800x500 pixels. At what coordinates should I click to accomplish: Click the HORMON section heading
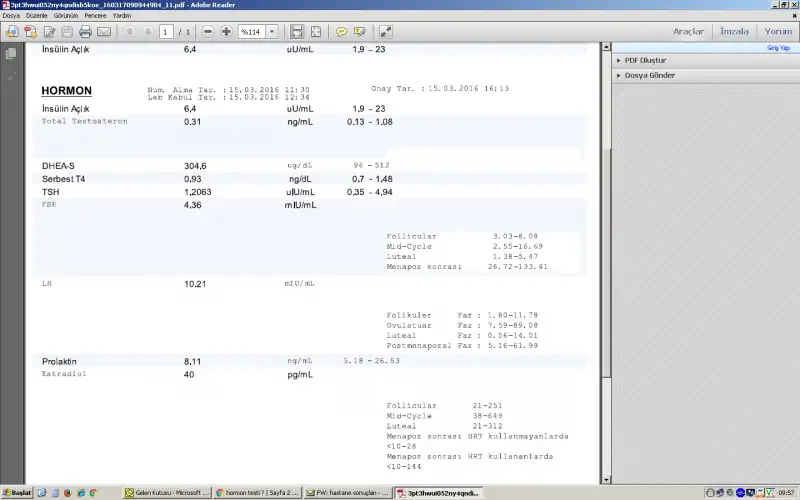[x=66, y=91]
